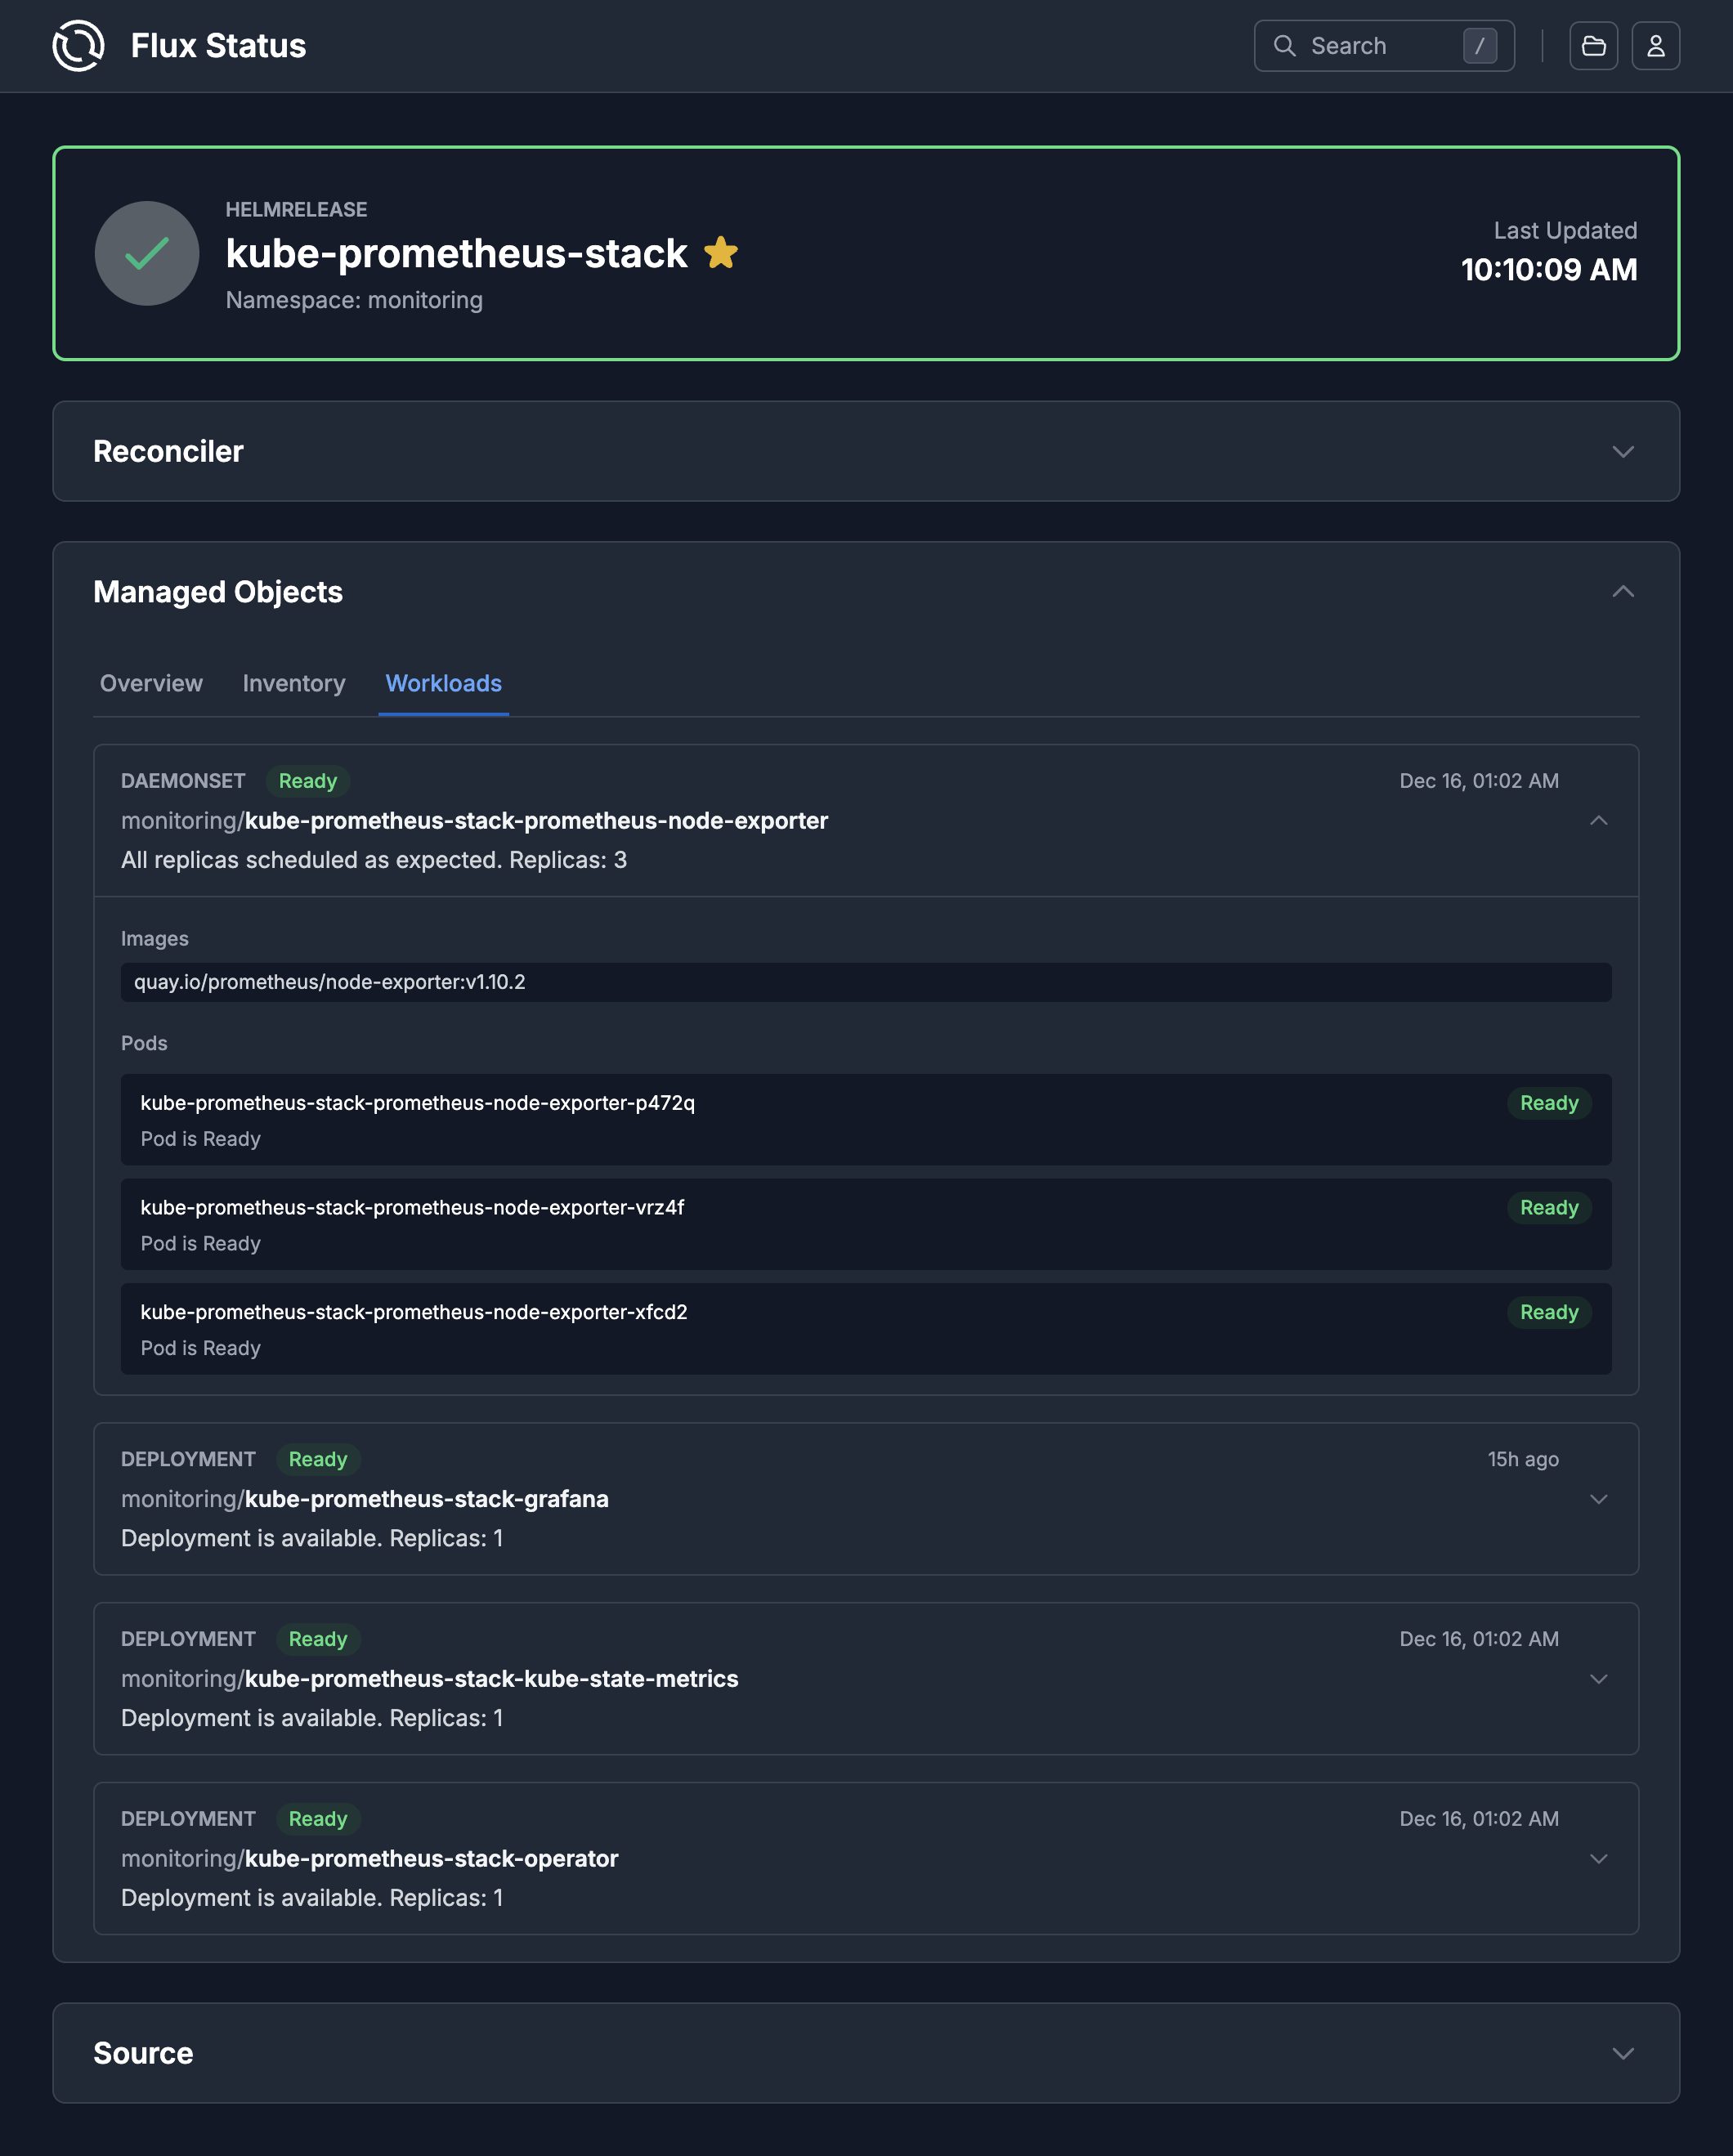Click the Ready badge on kube-state-metrics deployment

(317, 1639)
